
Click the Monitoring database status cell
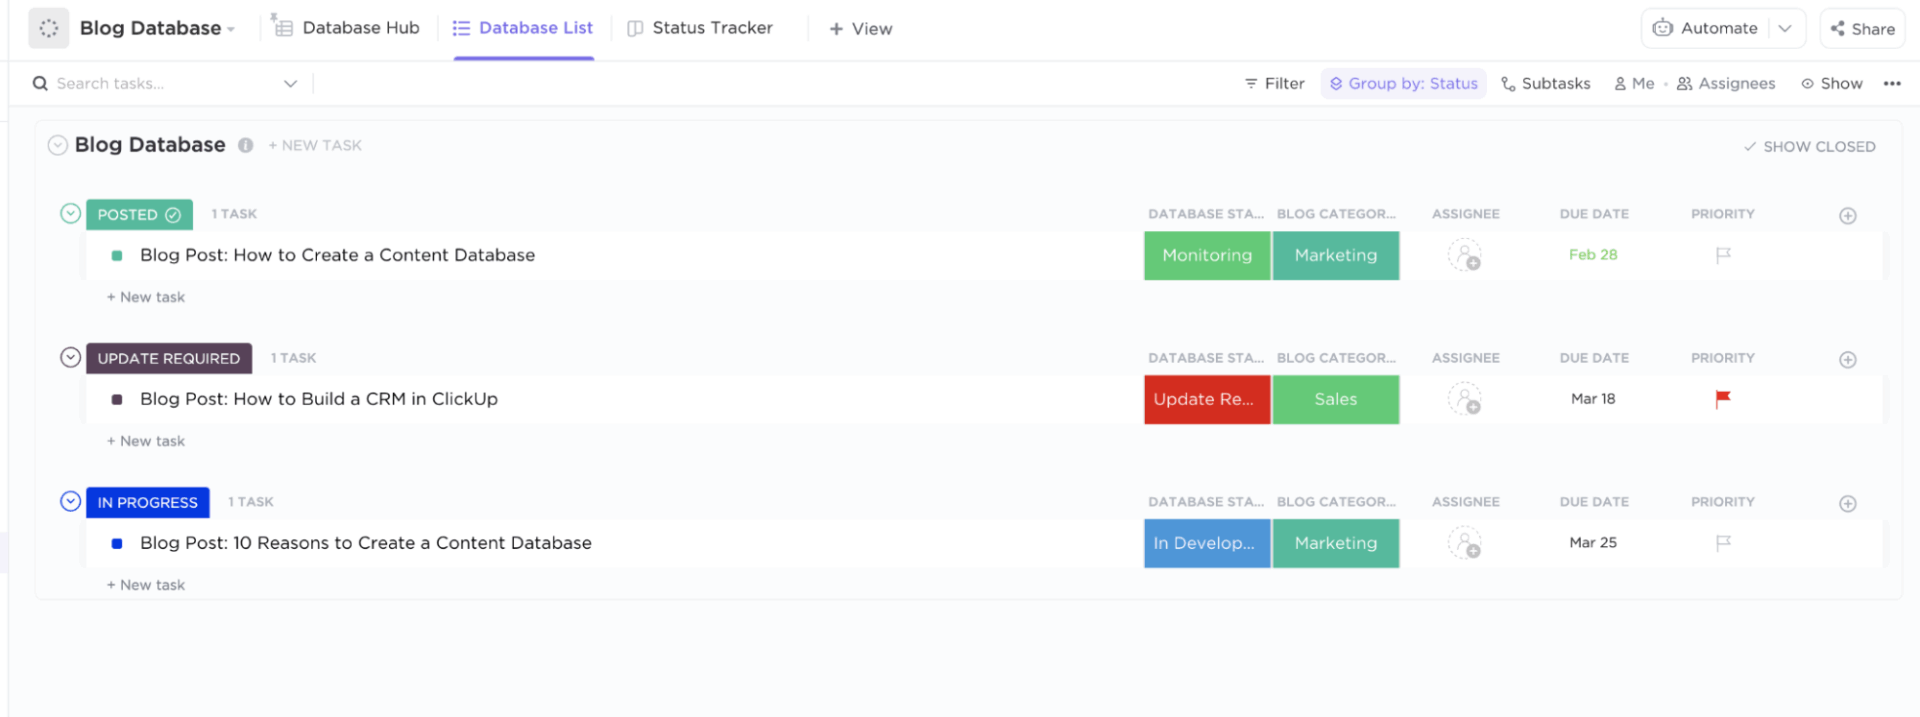[1207, 256]
